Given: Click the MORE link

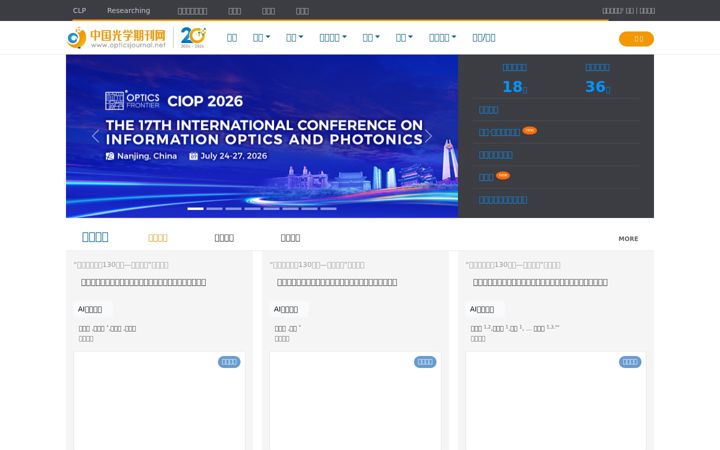Looking at the screenshot, I should tap(628, 239).
